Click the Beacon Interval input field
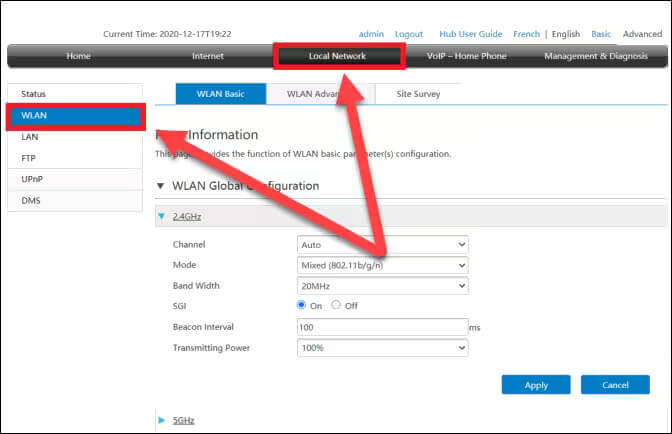672x434 pixels. (383, 327)
